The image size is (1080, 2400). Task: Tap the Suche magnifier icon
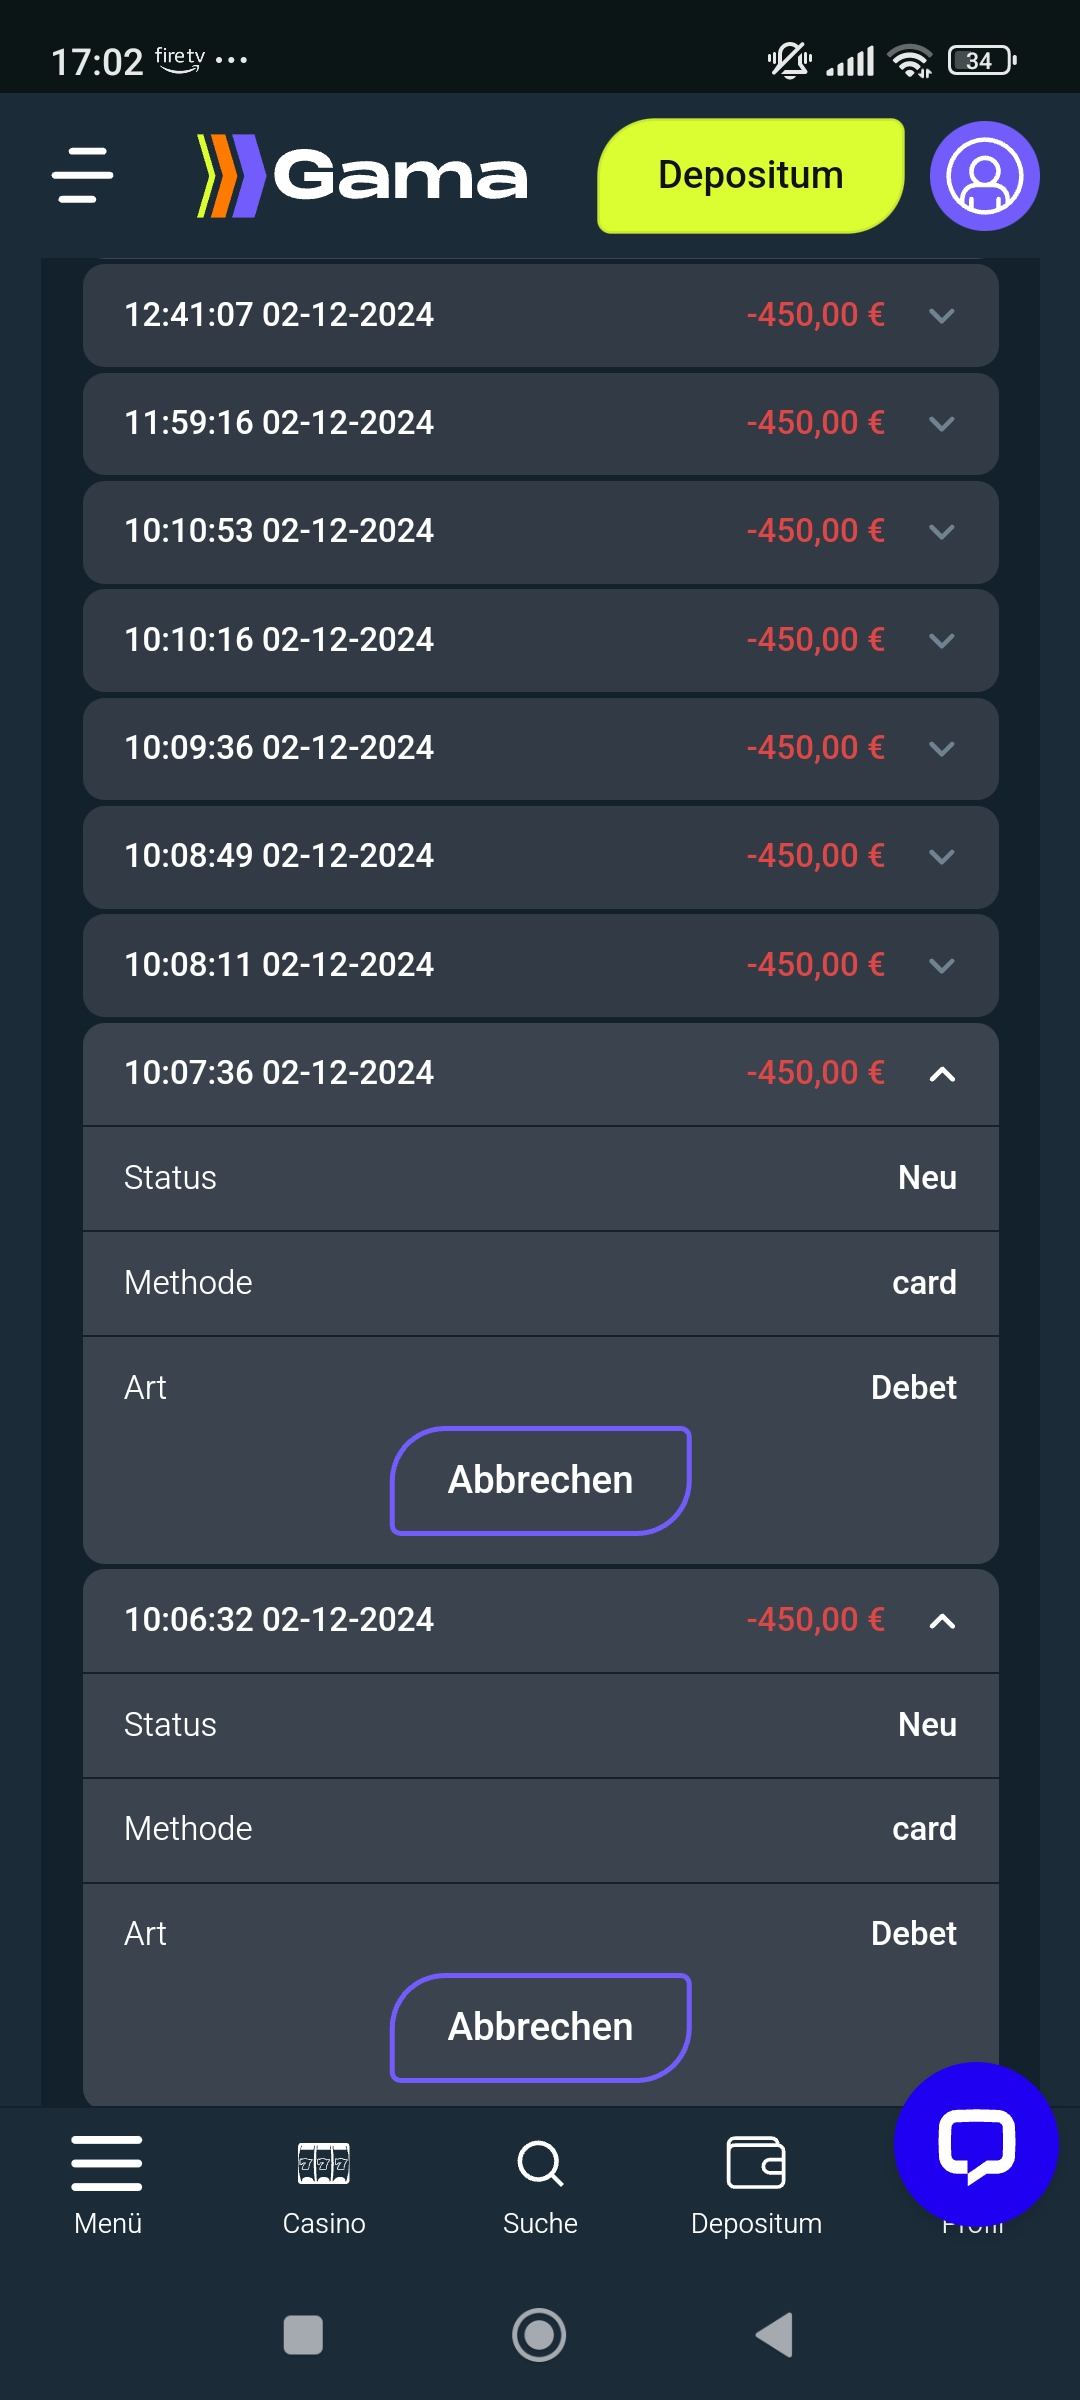pos(540,2164)
